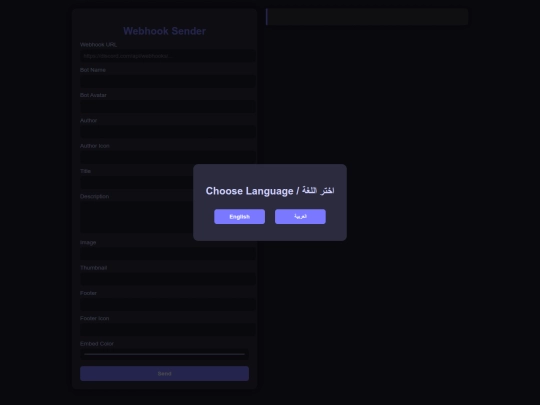Choose the العربية language button
The image size is (540, 405).
click(300, 217)
